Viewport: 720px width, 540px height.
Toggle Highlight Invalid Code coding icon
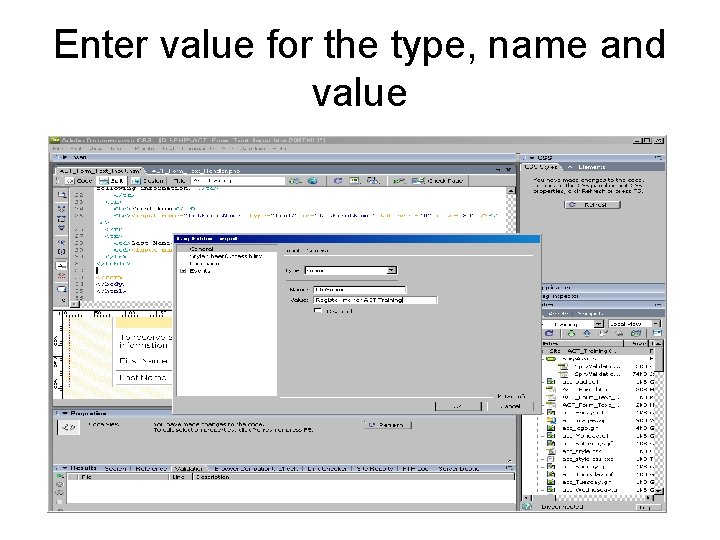(x=62, y=276)
